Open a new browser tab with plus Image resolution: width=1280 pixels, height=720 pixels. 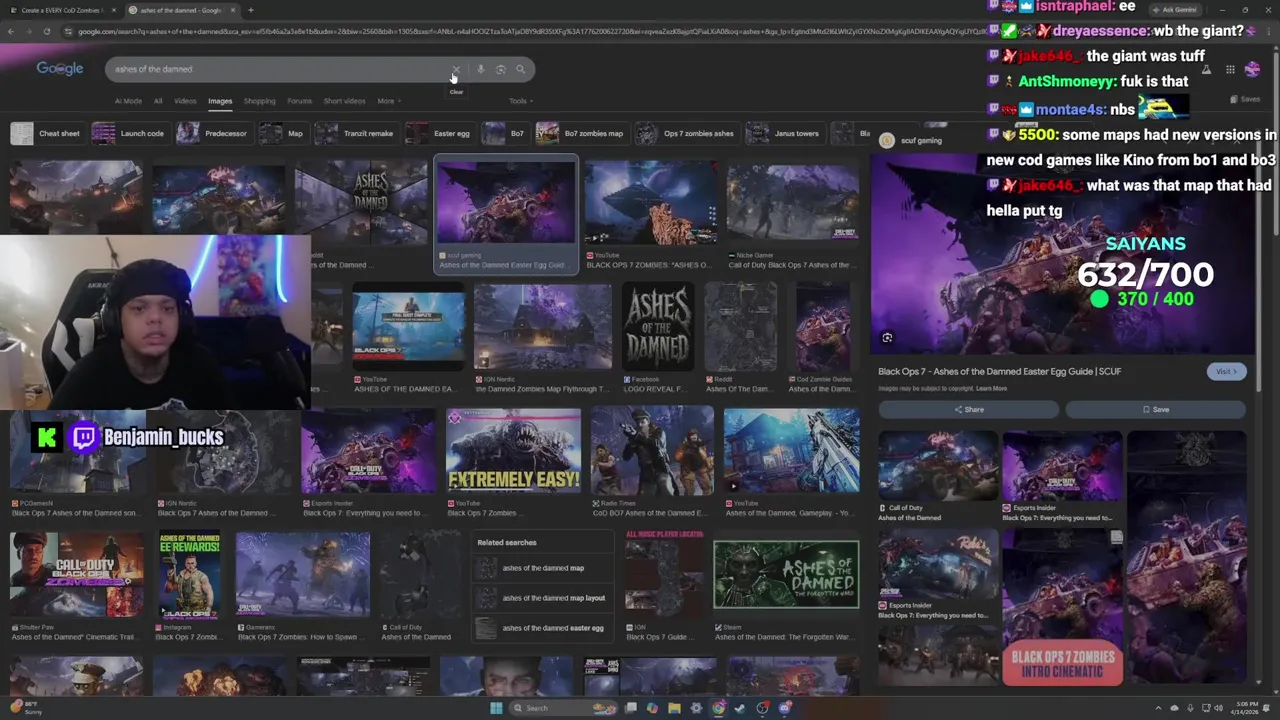click(250, 10)
